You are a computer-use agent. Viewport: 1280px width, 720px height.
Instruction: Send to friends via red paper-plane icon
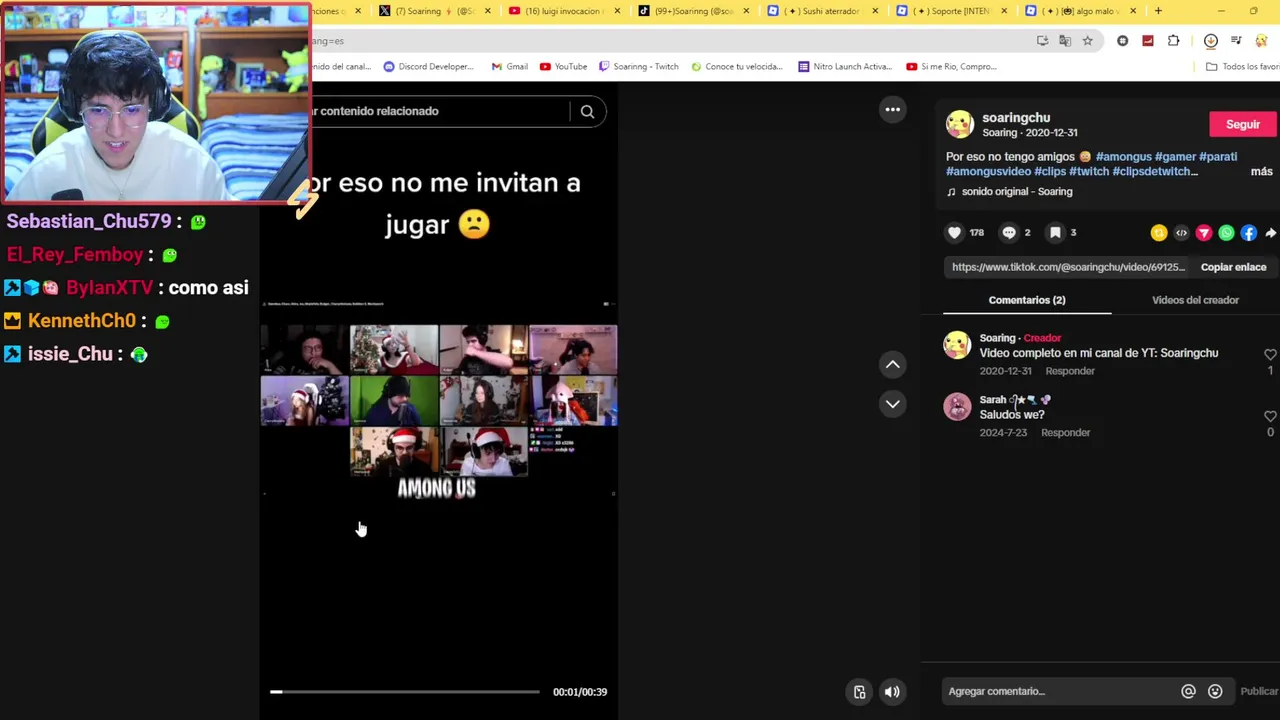pyautogui.click(x=1204, y=233)
